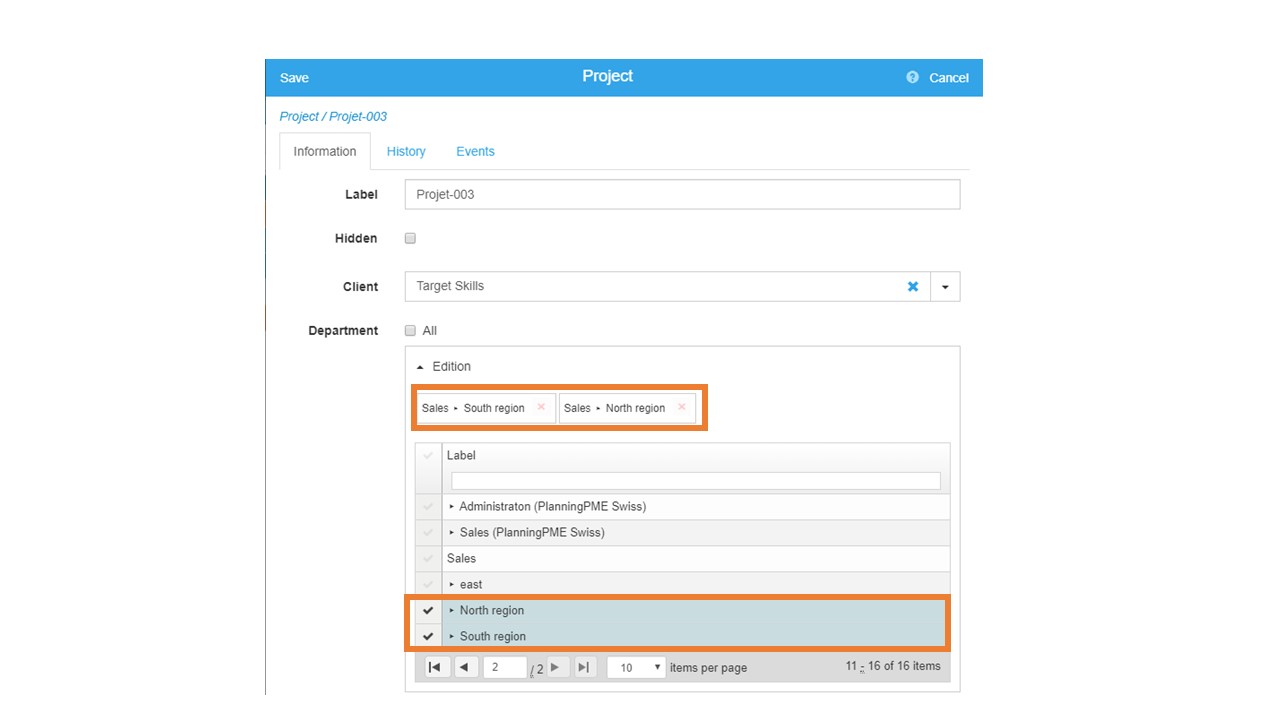Save the project
The image size is (1280, 720).
[294, 78]
